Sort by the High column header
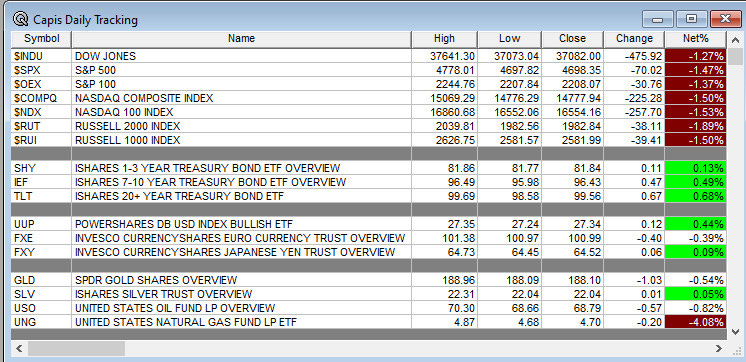 [444, 39]
